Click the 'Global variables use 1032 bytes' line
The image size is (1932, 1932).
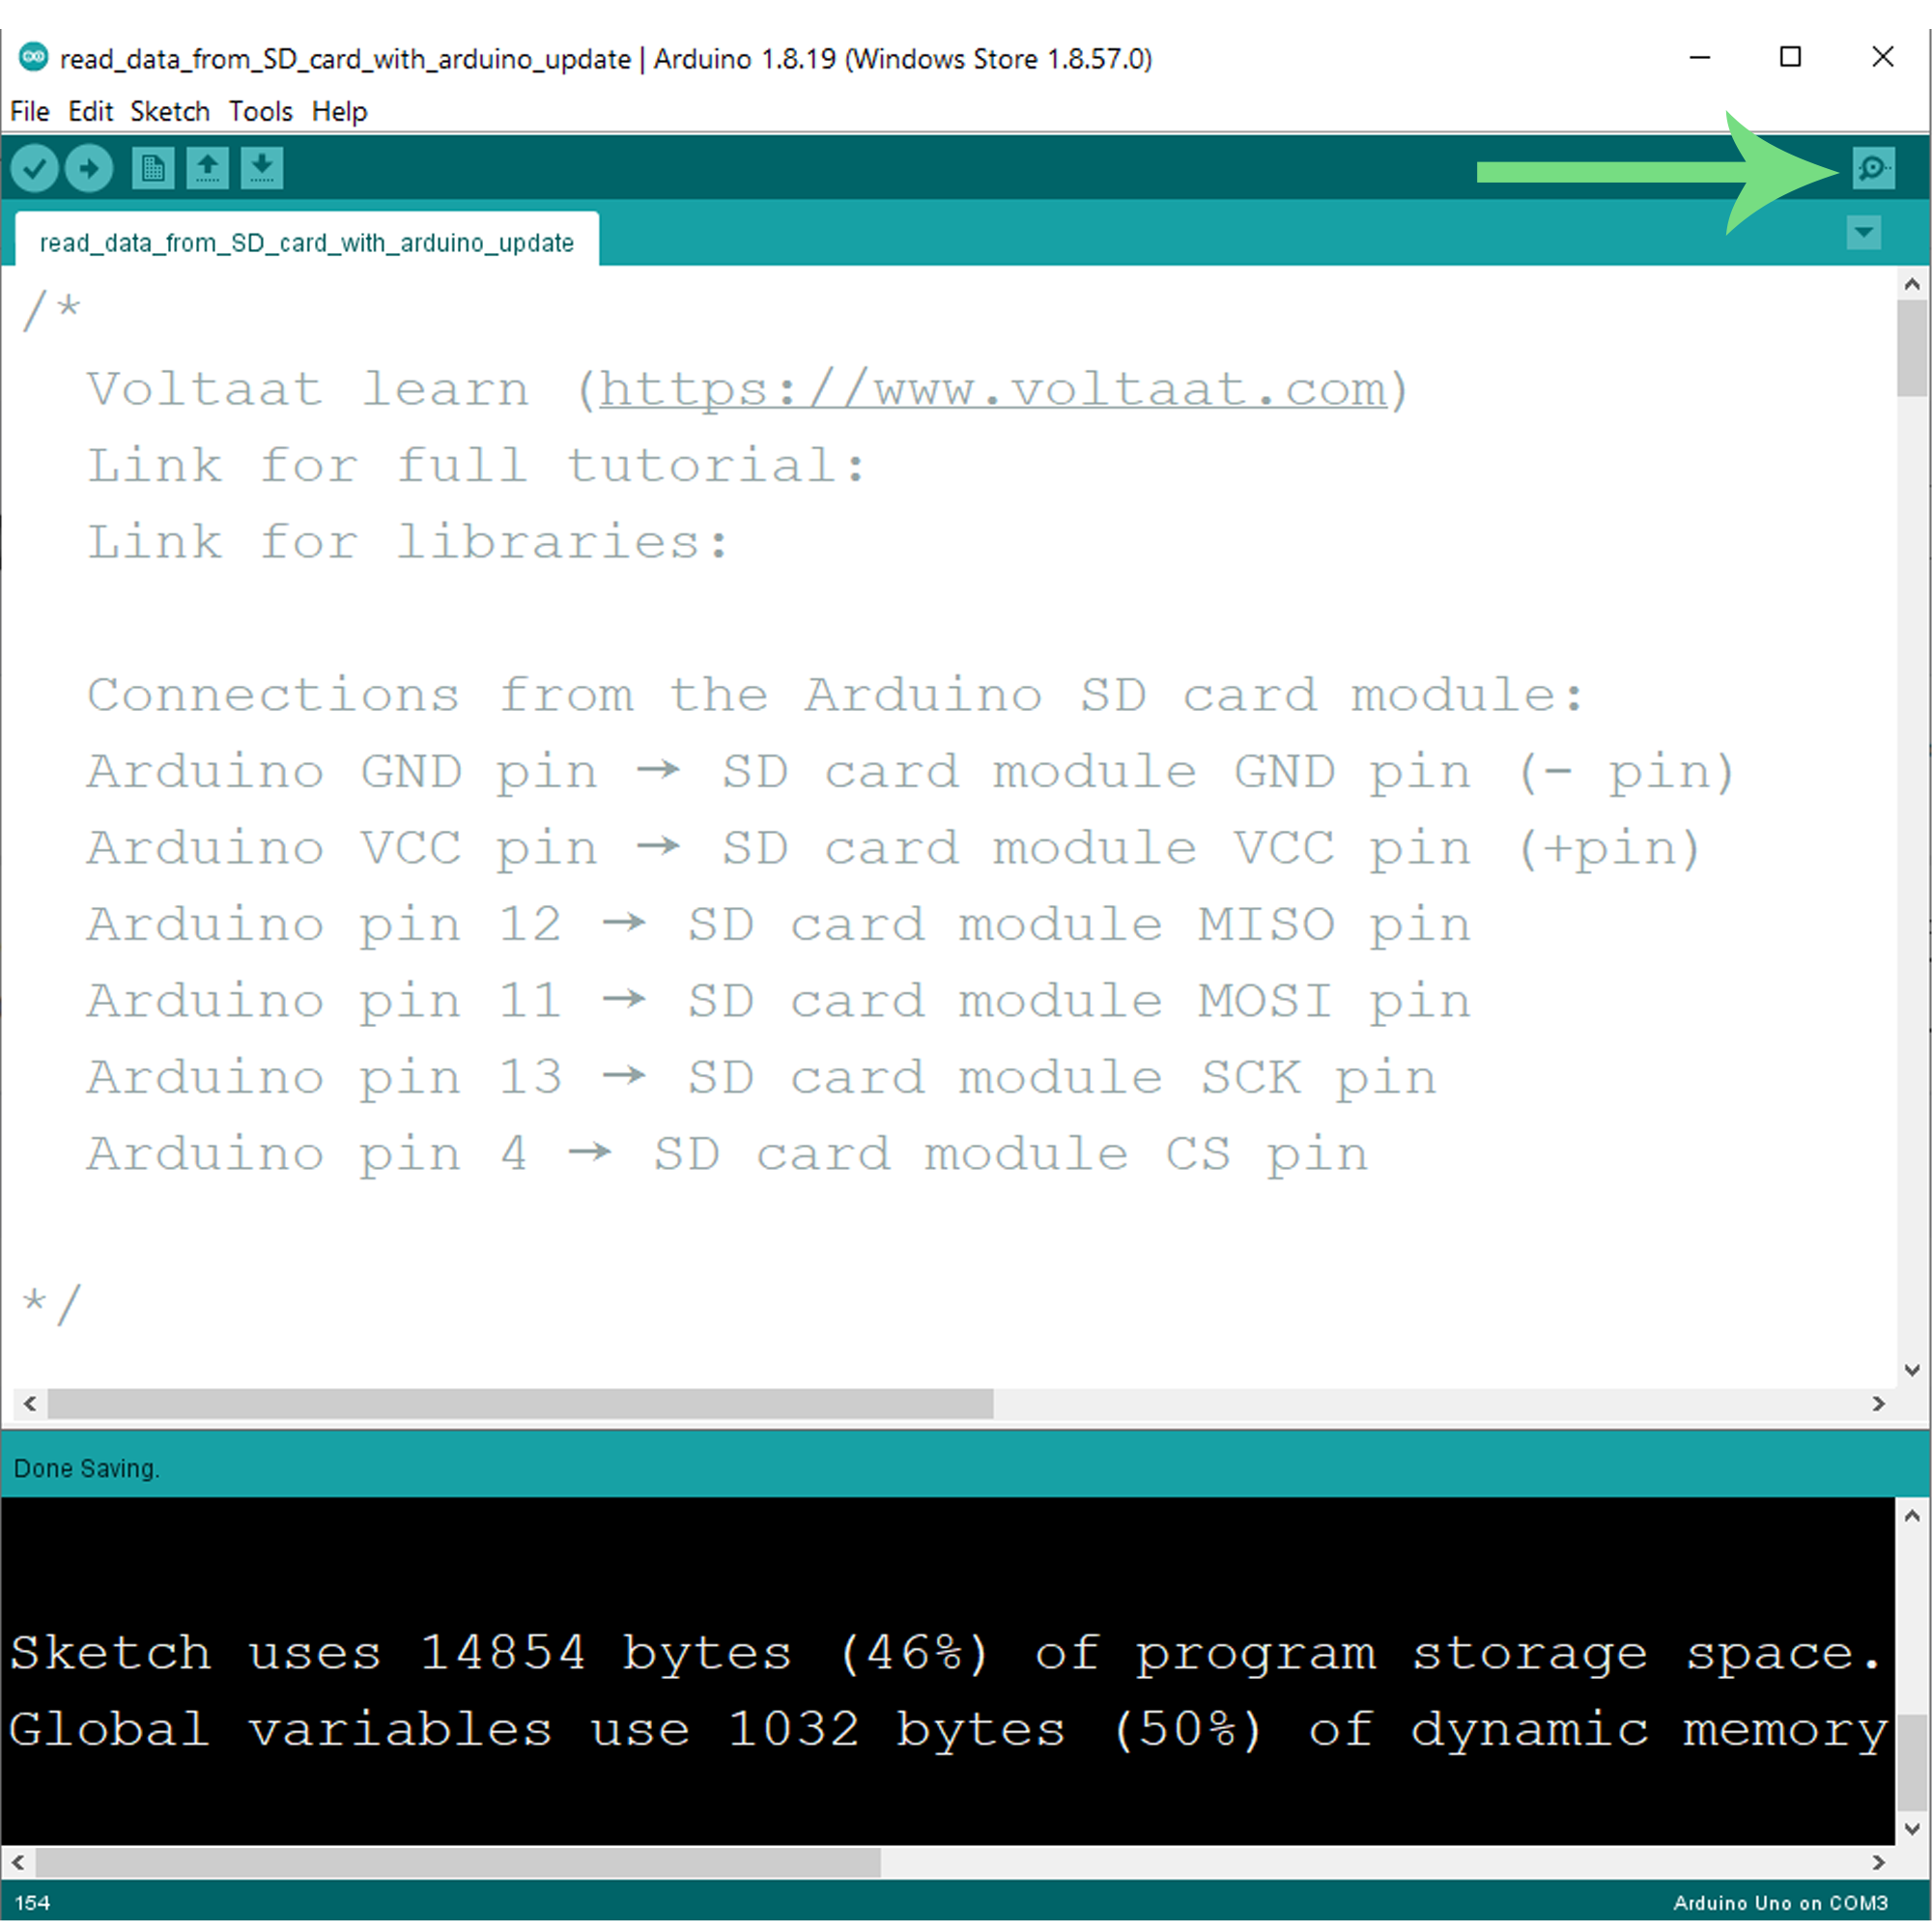click(948, 1731)
